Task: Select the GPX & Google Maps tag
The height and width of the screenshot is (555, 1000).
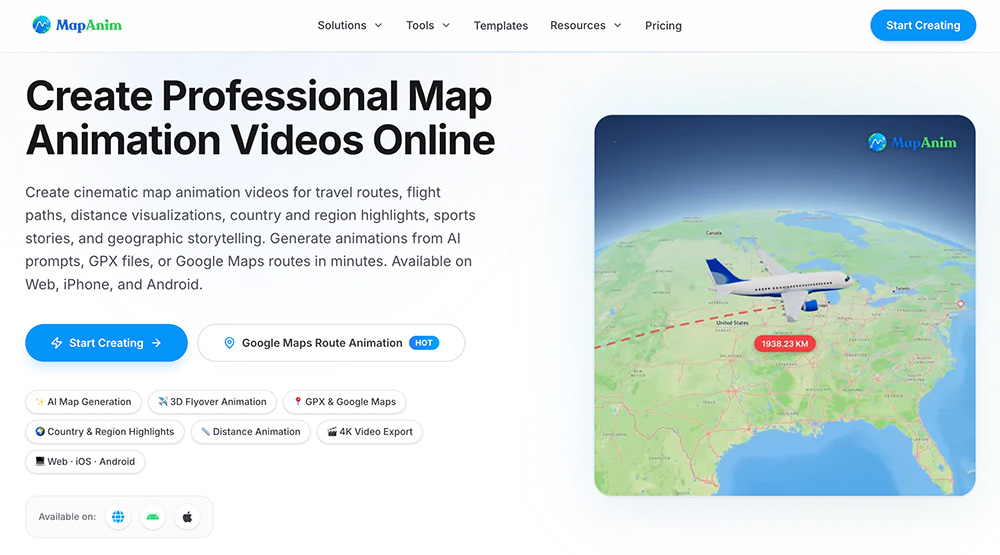Action: point(344,402)
